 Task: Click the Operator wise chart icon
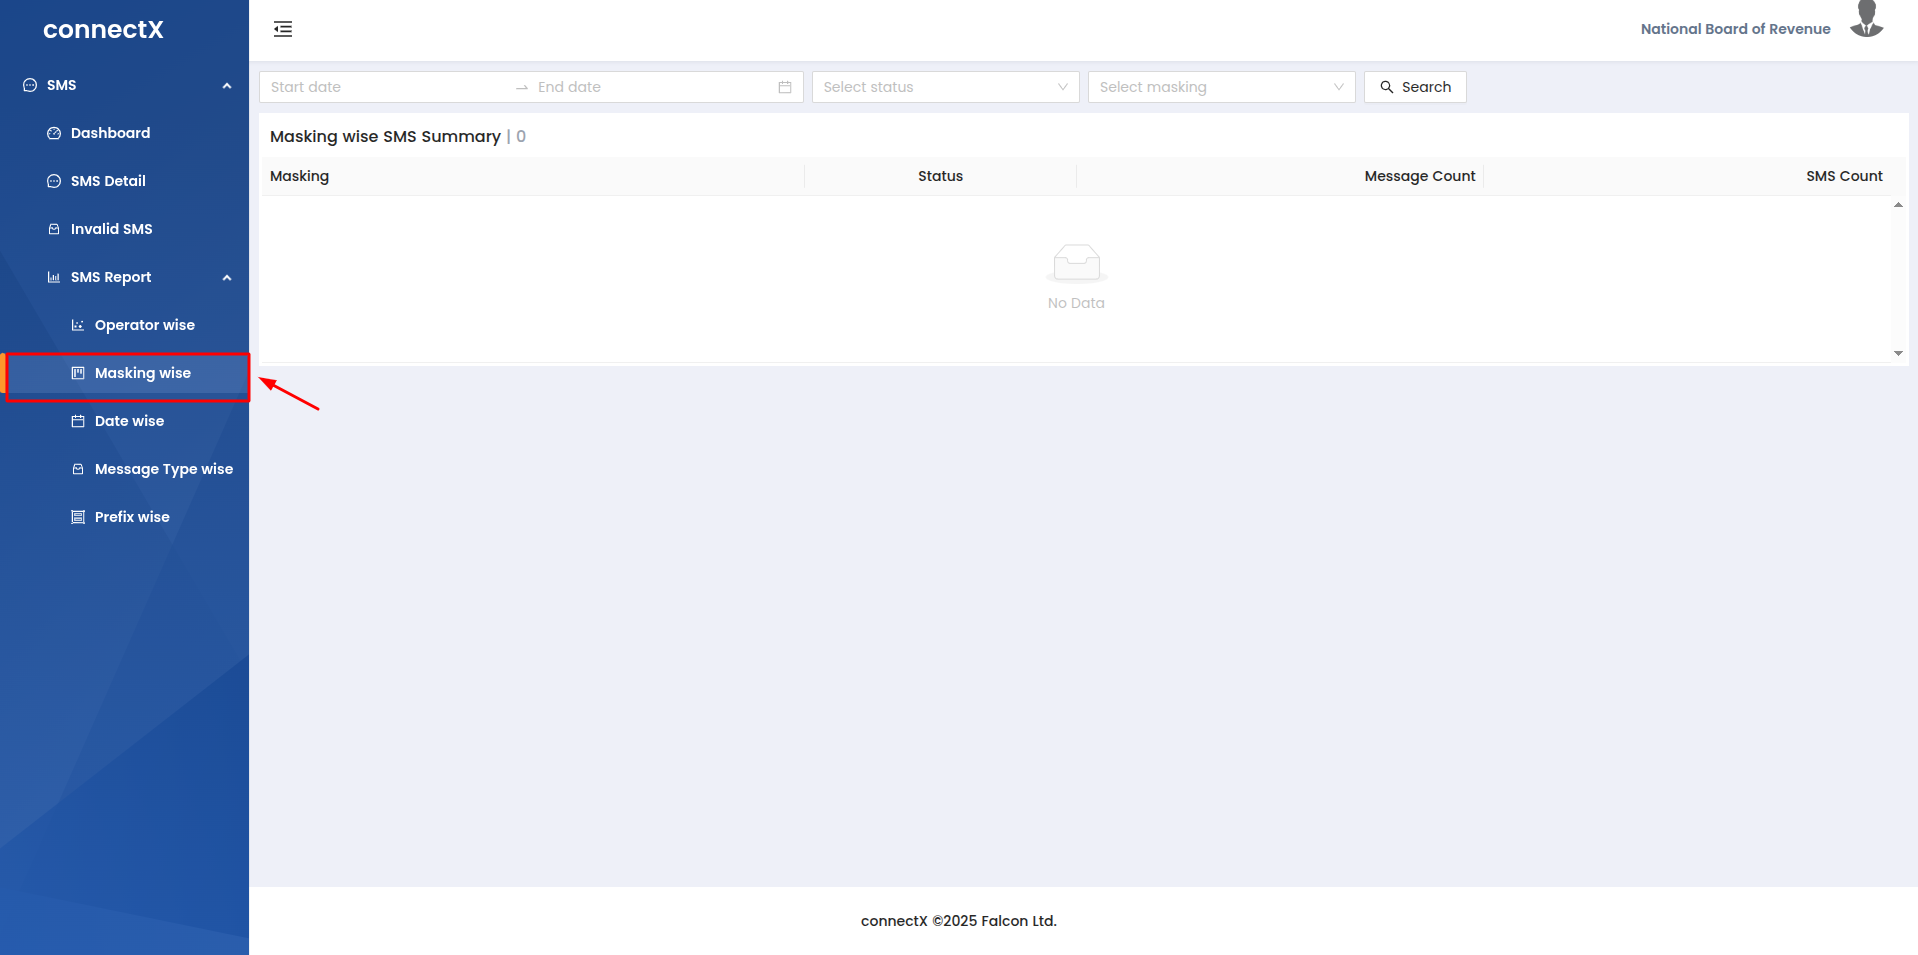(78, 325)
